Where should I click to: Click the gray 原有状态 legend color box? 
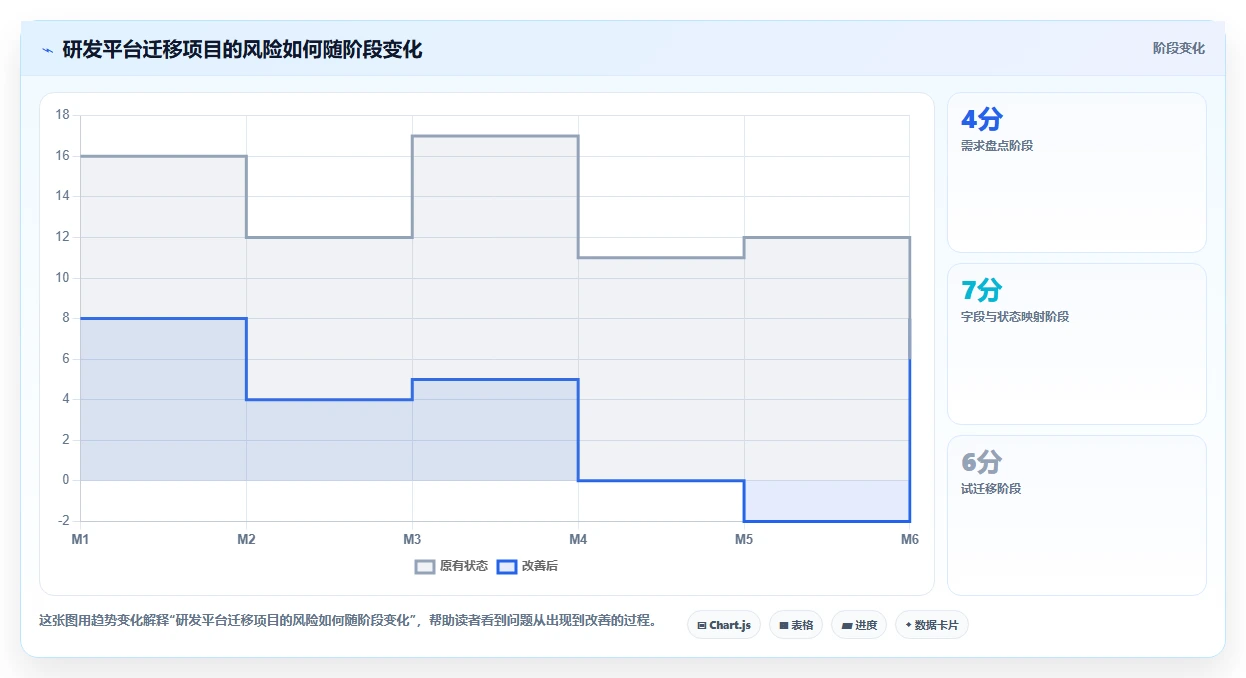(425, 566)
